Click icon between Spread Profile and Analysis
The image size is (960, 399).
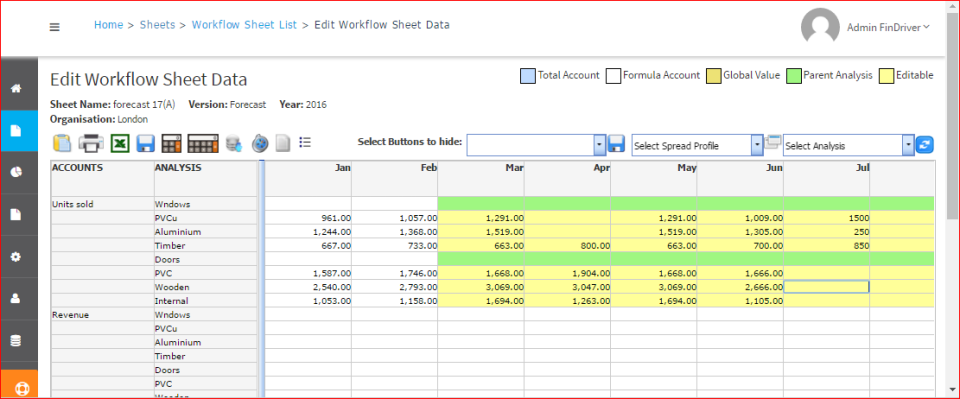pos(773,142)
